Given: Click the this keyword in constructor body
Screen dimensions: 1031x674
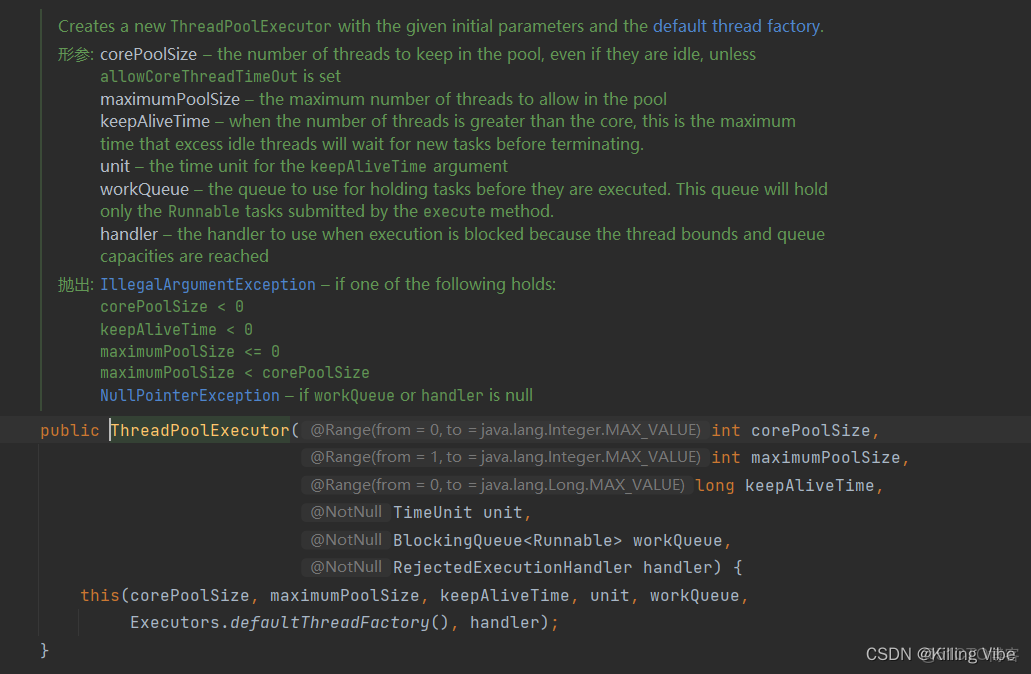Looking at the screenshot, I should 100,596.
